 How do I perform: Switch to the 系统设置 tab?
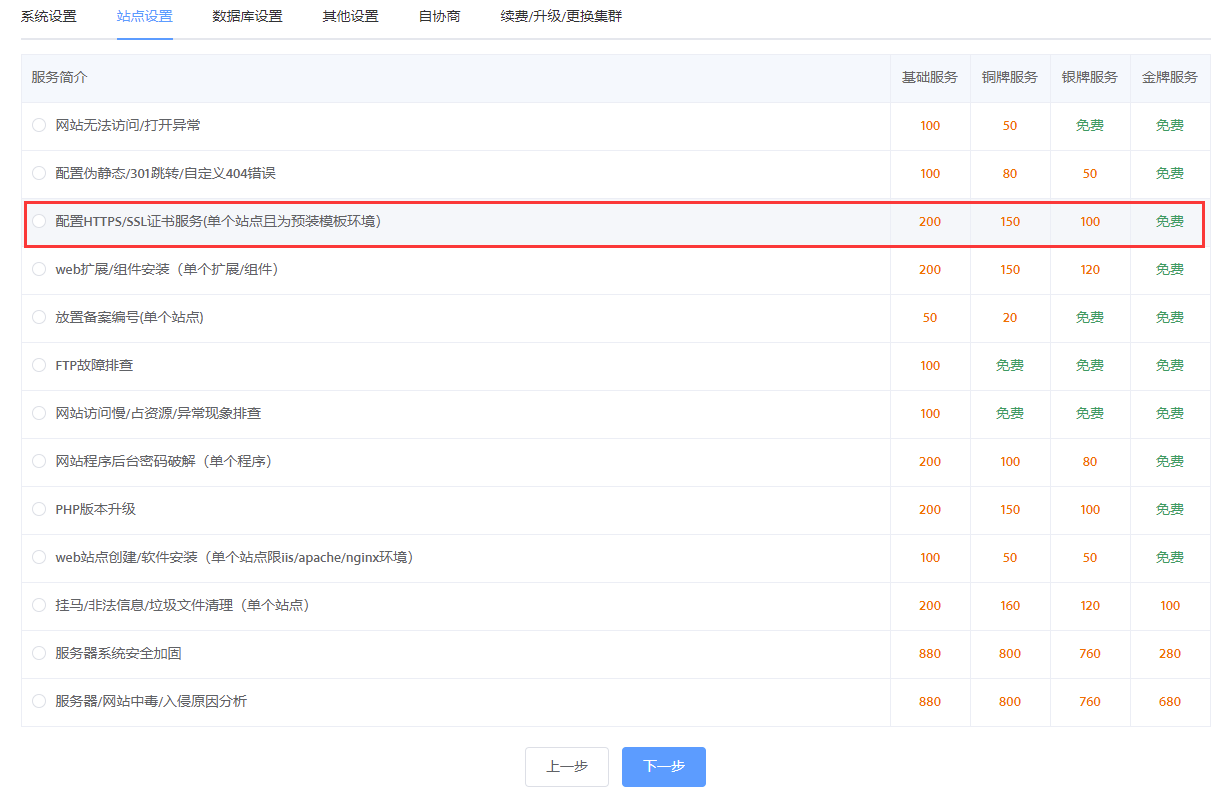[x=49, y=16]
